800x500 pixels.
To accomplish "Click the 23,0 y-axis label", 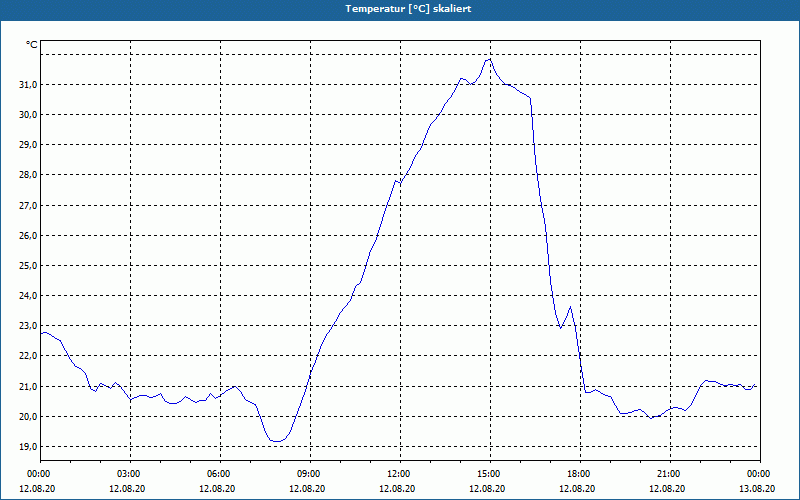I will 28,326.
